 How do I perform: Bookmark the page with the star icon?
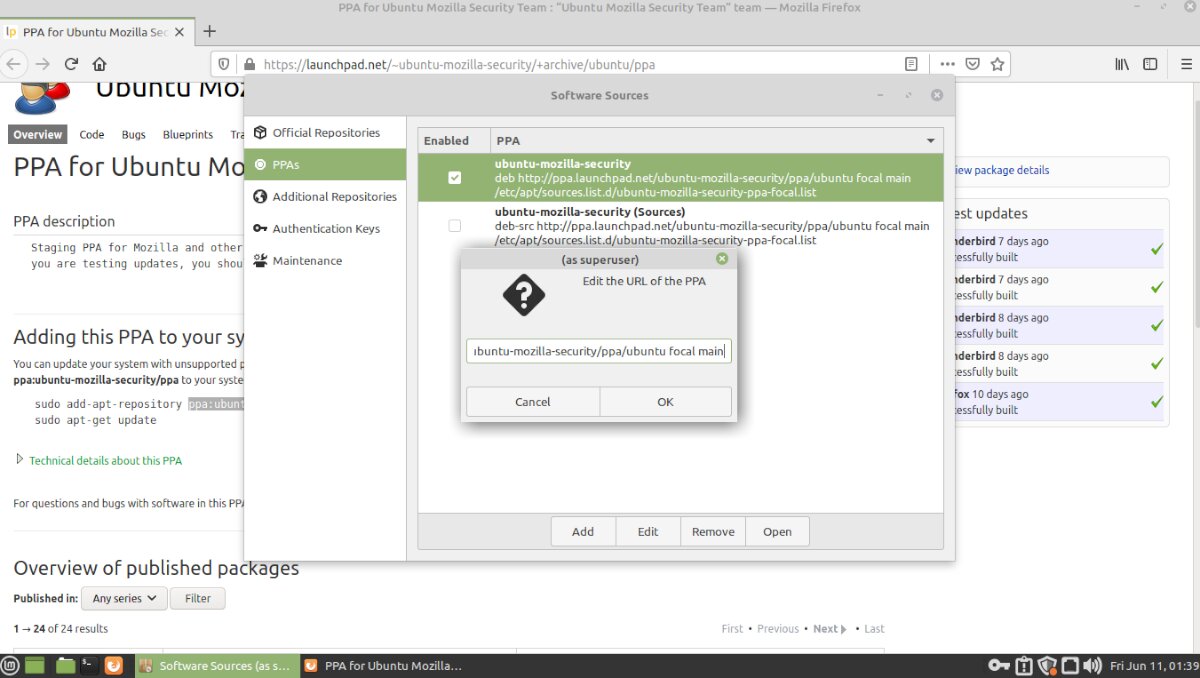[x=995, y=63]
